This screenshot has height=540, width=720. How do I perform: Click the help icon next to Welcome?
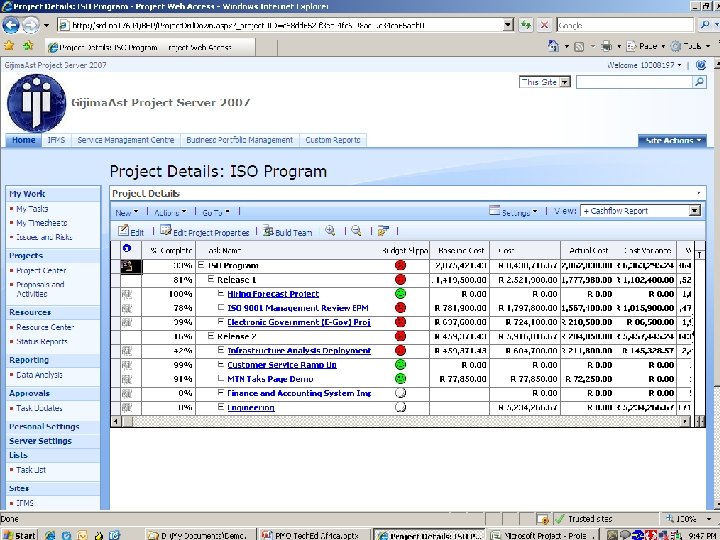tap(701, 65)
